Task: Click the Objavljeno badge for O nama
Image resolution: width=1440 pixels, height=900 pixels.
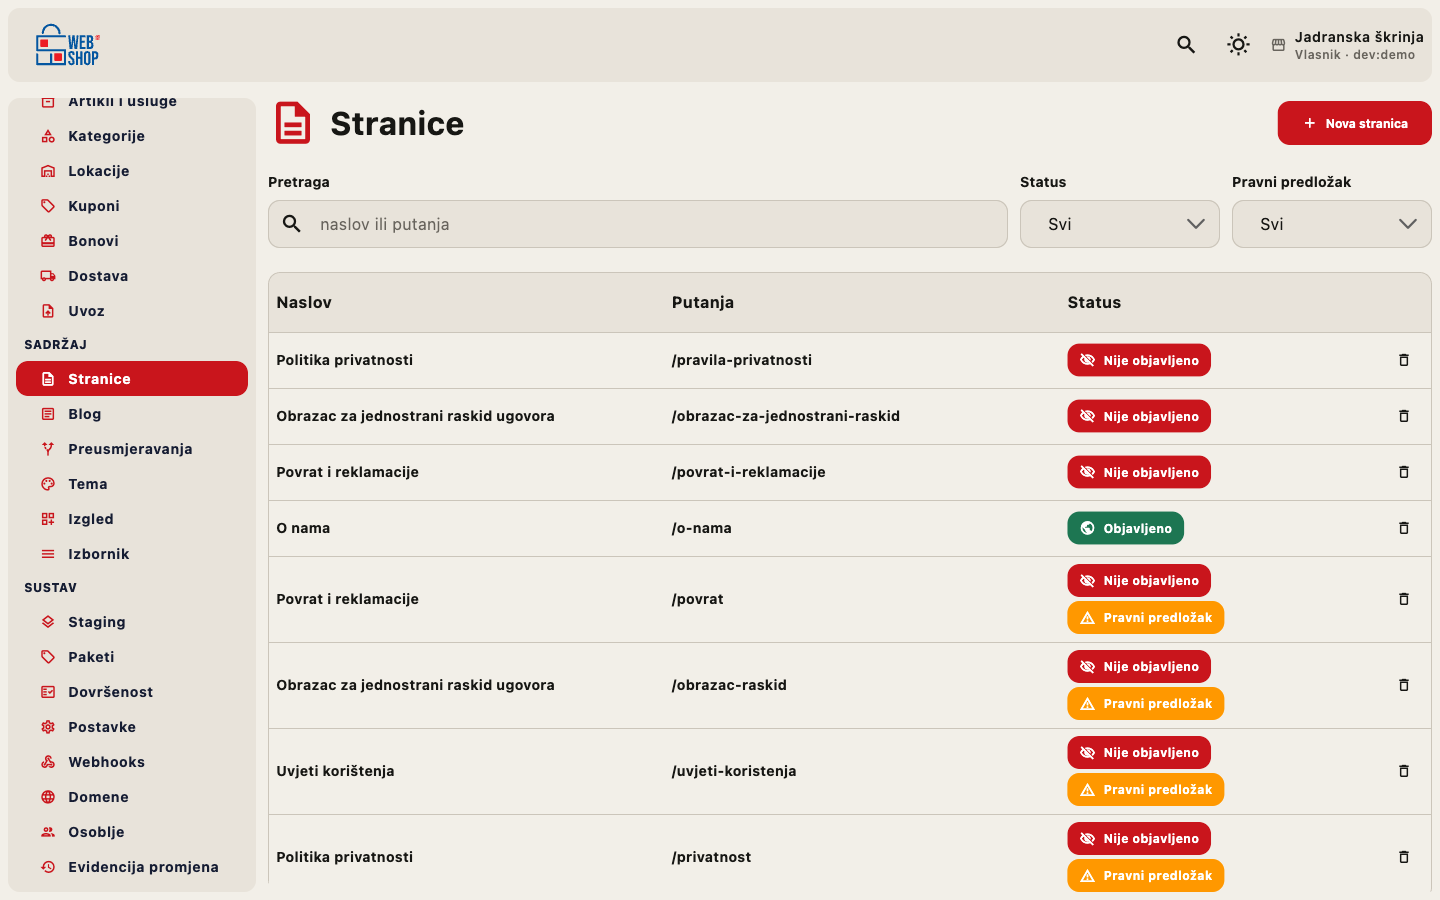Action: [1126, 528]
